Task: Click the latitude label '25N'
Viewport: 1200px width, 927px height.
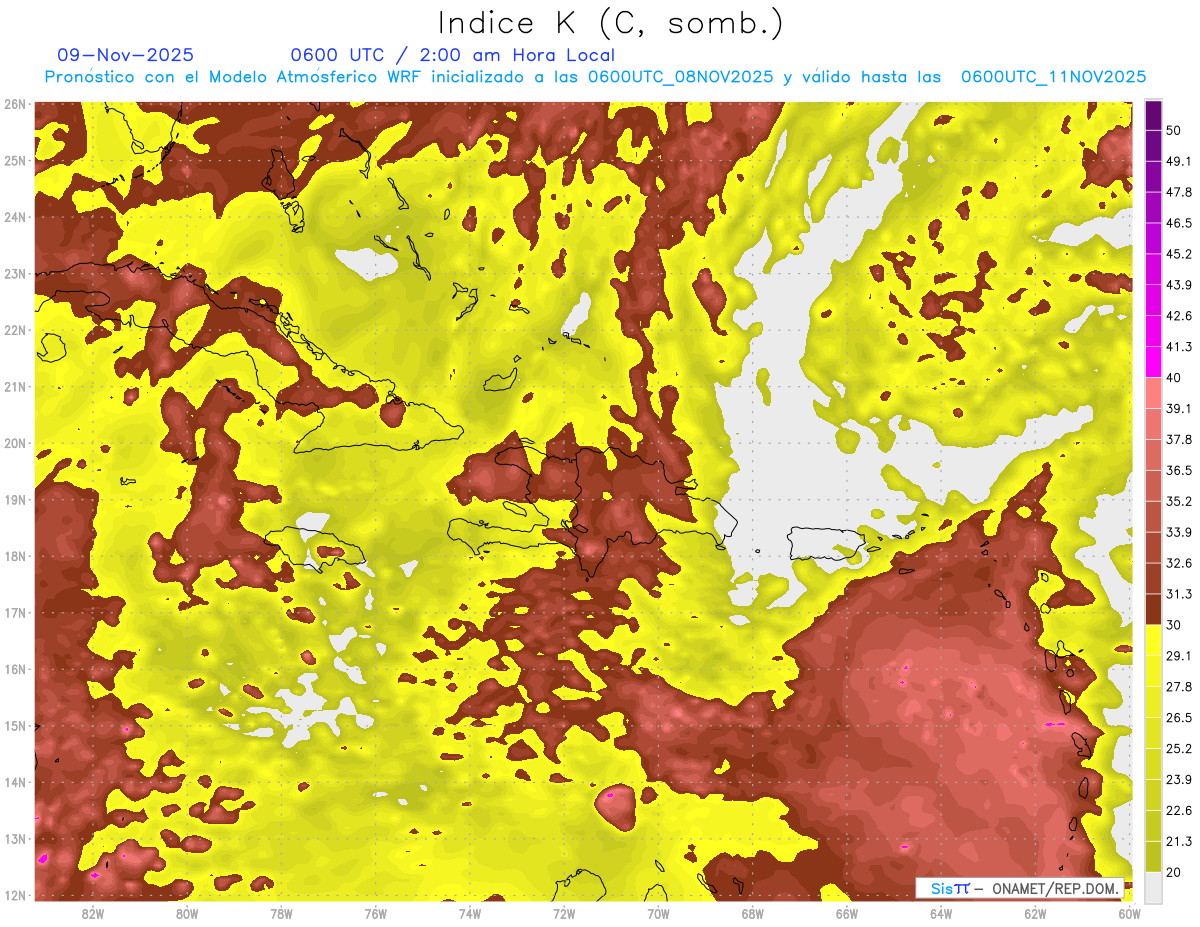Action: pos(15,160)
